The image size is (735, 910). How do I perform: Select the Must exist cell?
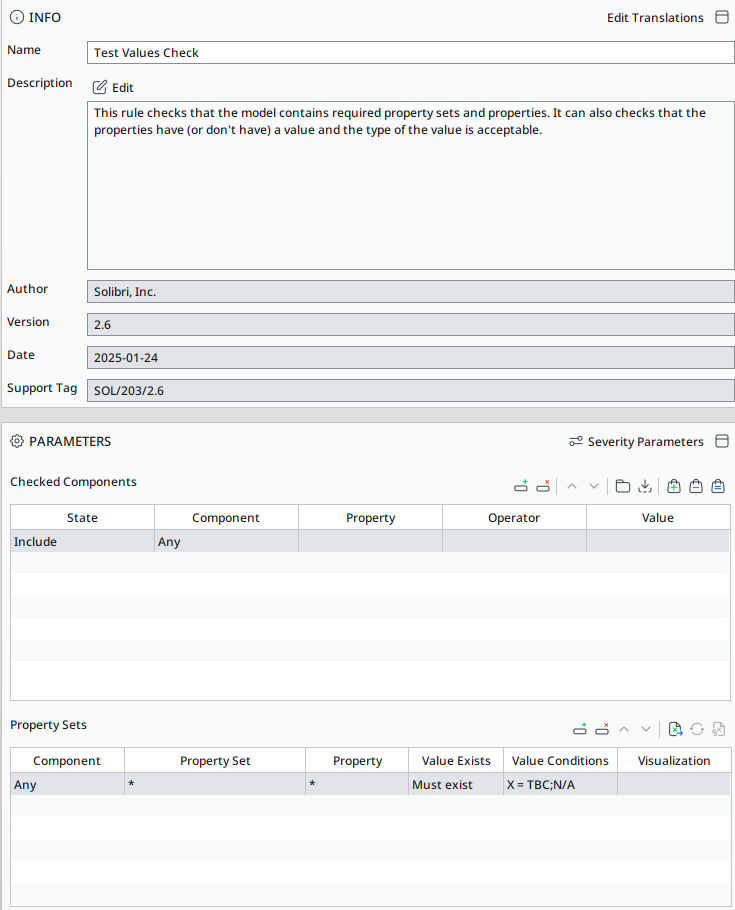(x=456, y=785)
